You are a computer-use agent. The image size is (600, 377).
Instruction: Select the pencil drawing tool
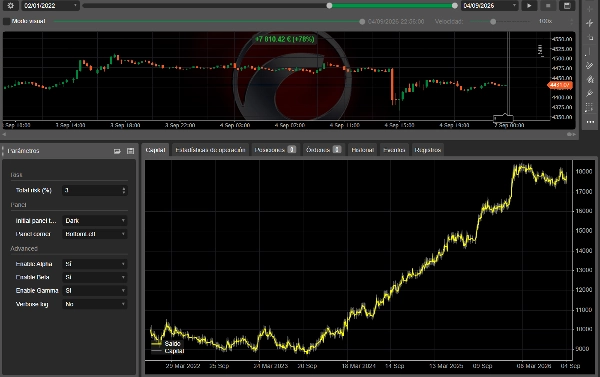(590, 65)
